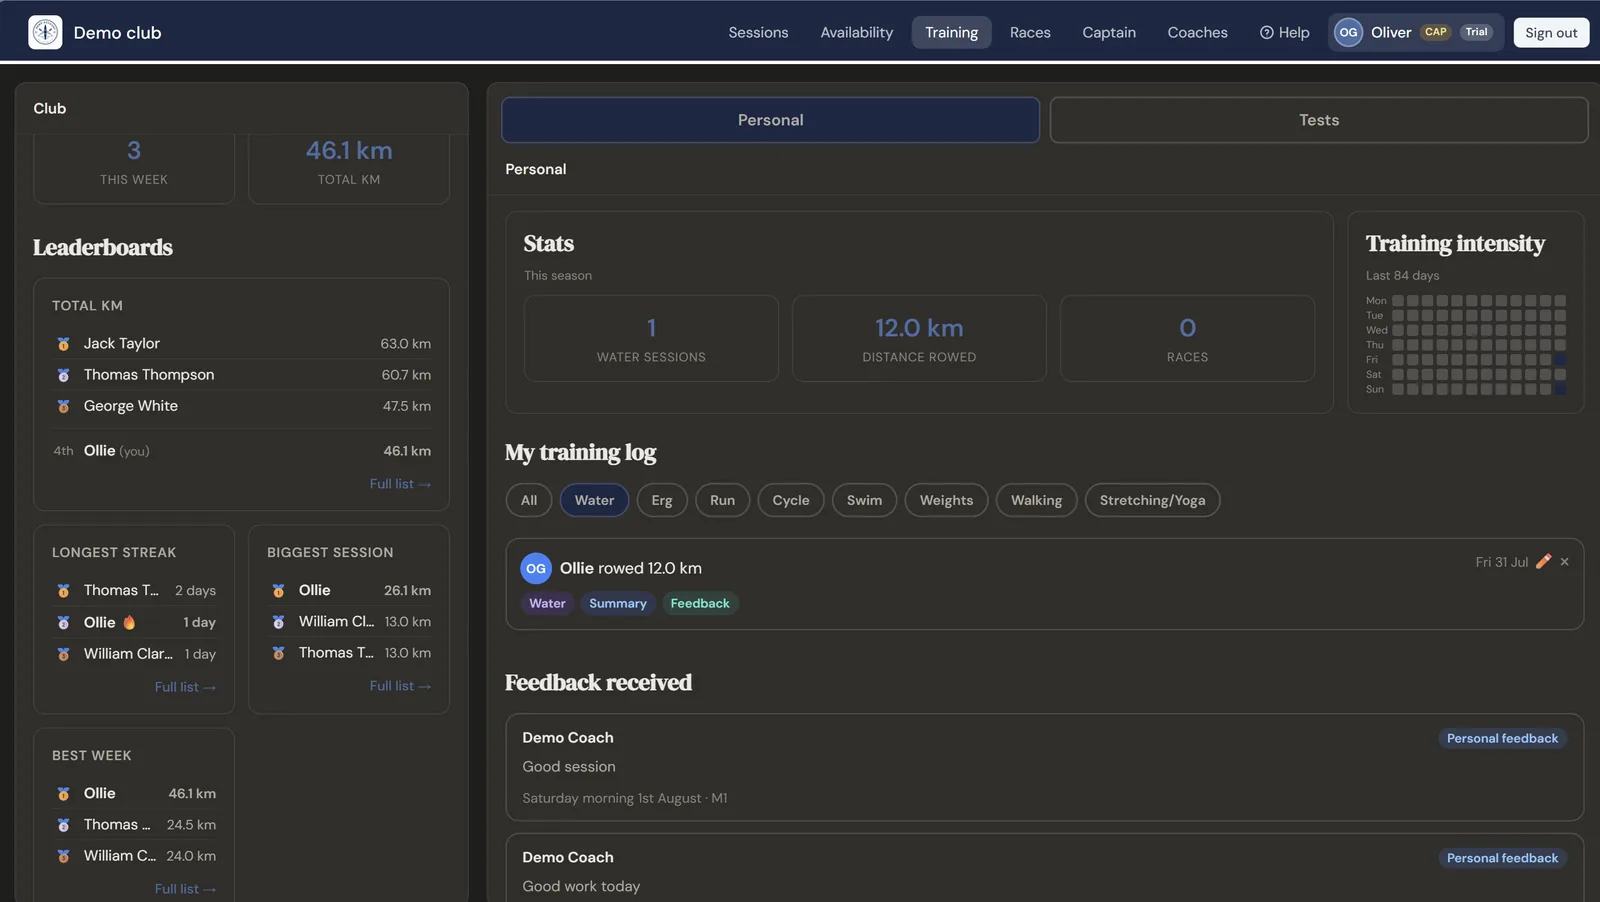Click the 12.0 km Distance Rowed card

[x=919, y=338]
